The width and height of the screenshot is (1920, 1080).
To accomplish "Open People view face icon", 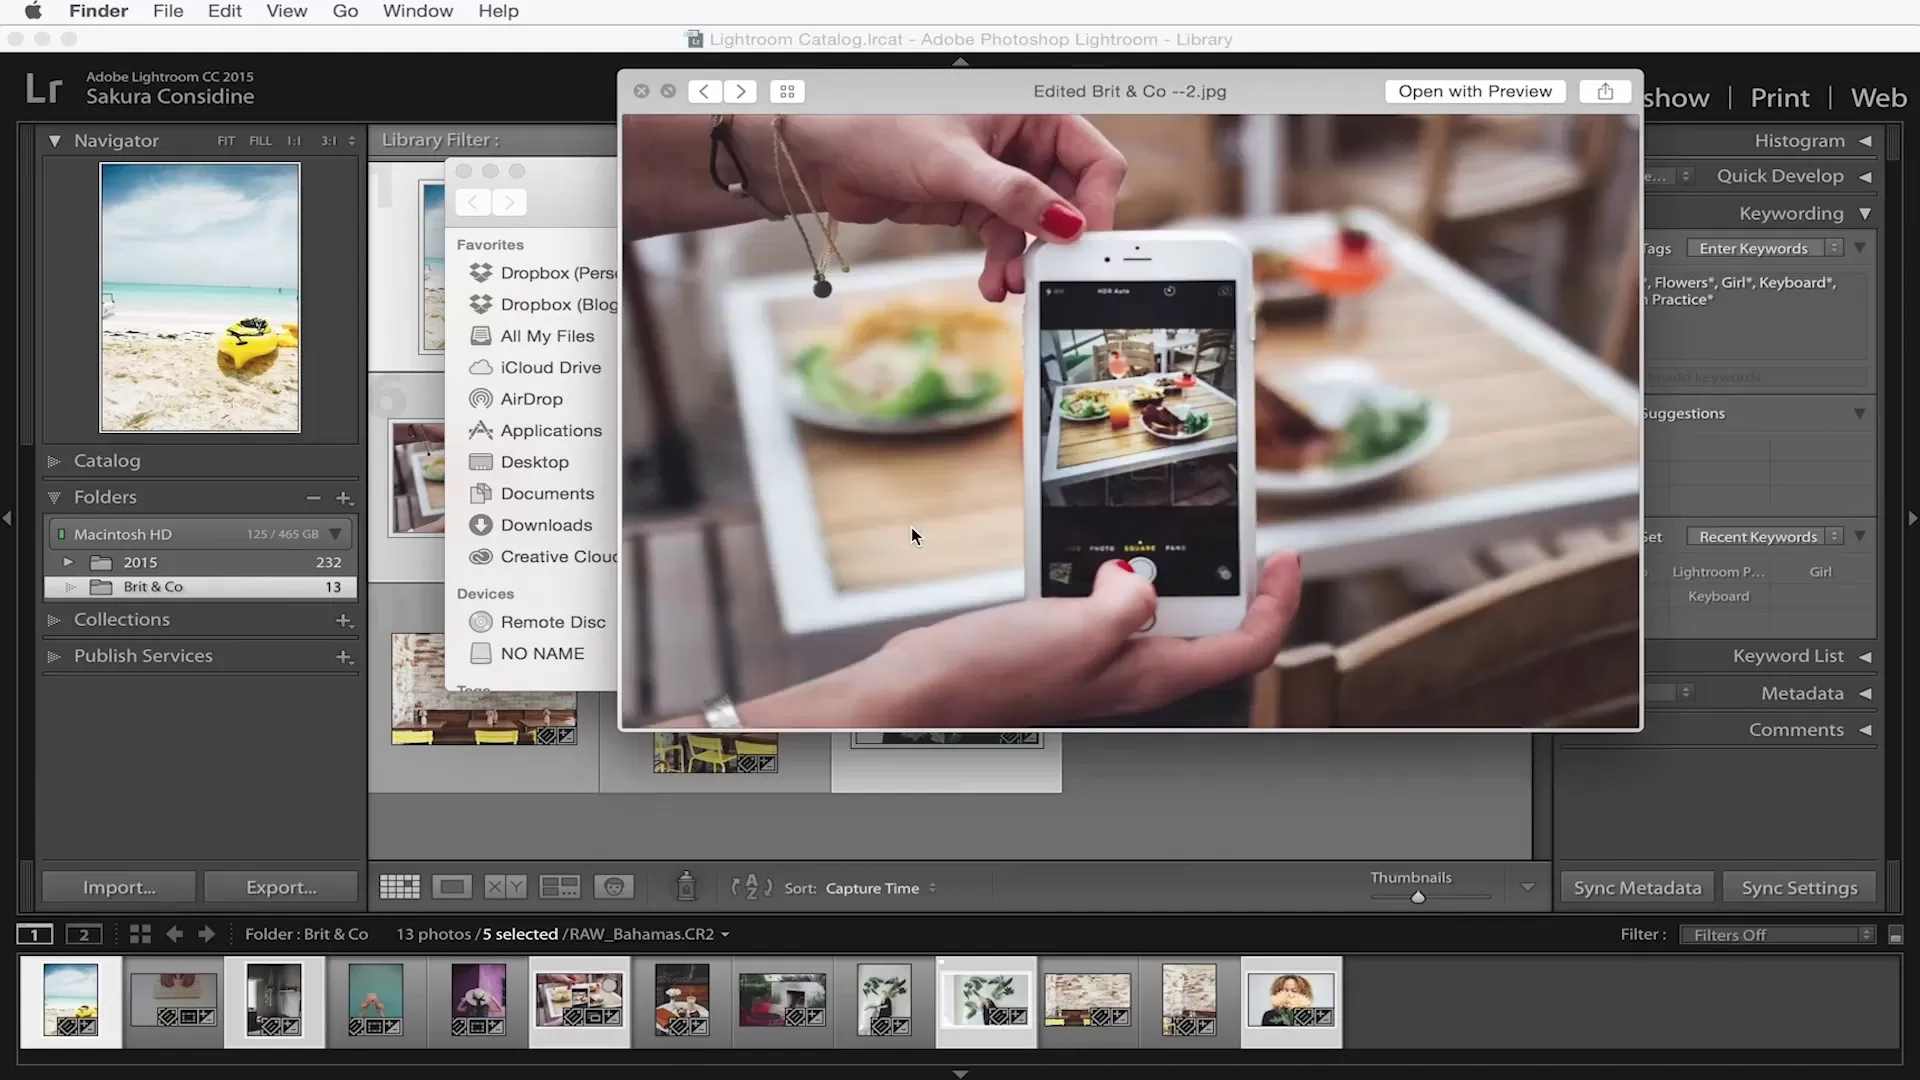I will pos(613,887).
